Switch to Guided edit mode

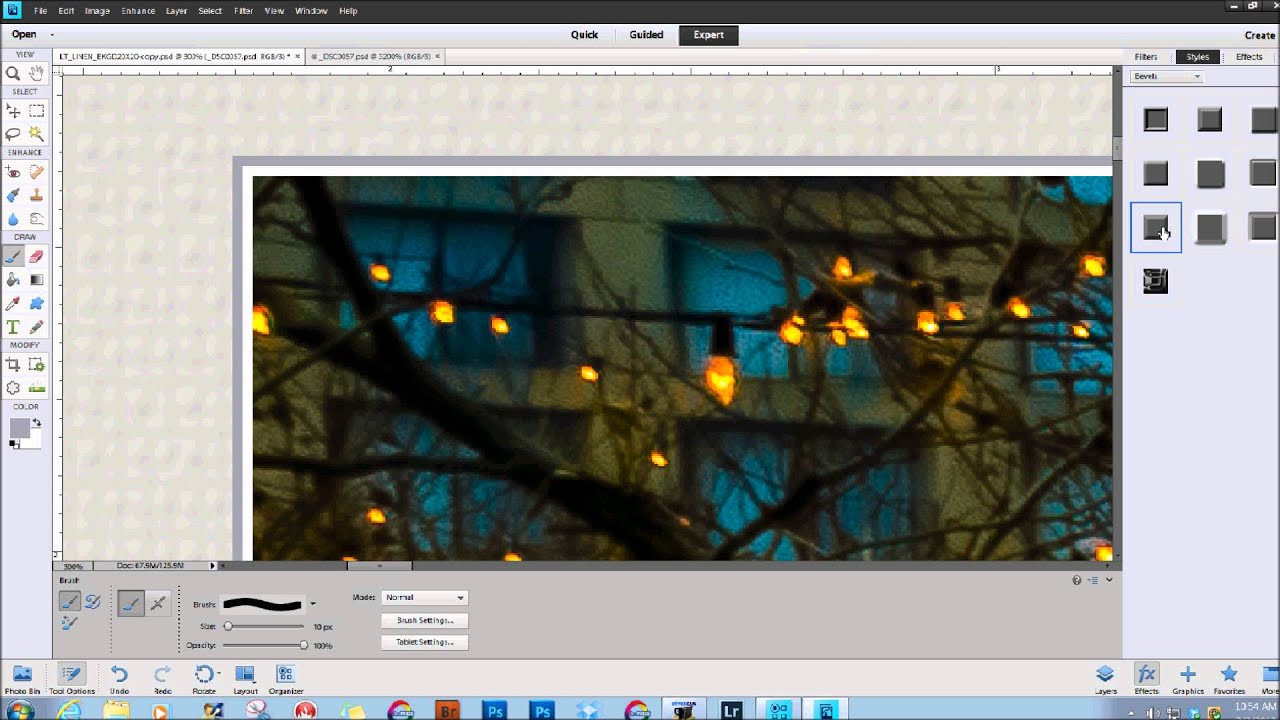[646, 35]
